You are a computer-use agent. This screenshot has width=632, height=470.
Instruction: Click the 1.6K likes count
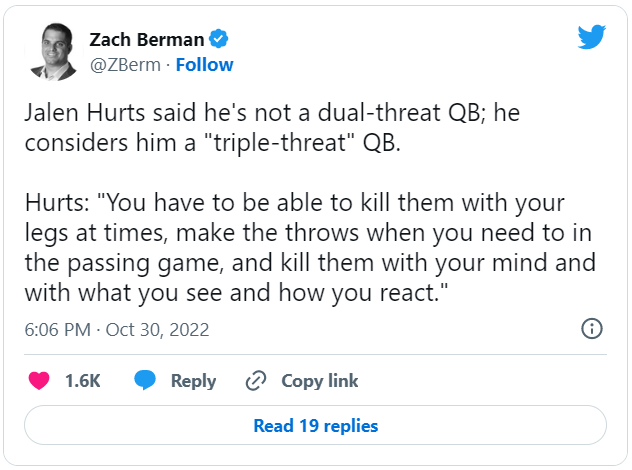click(82, 380)
